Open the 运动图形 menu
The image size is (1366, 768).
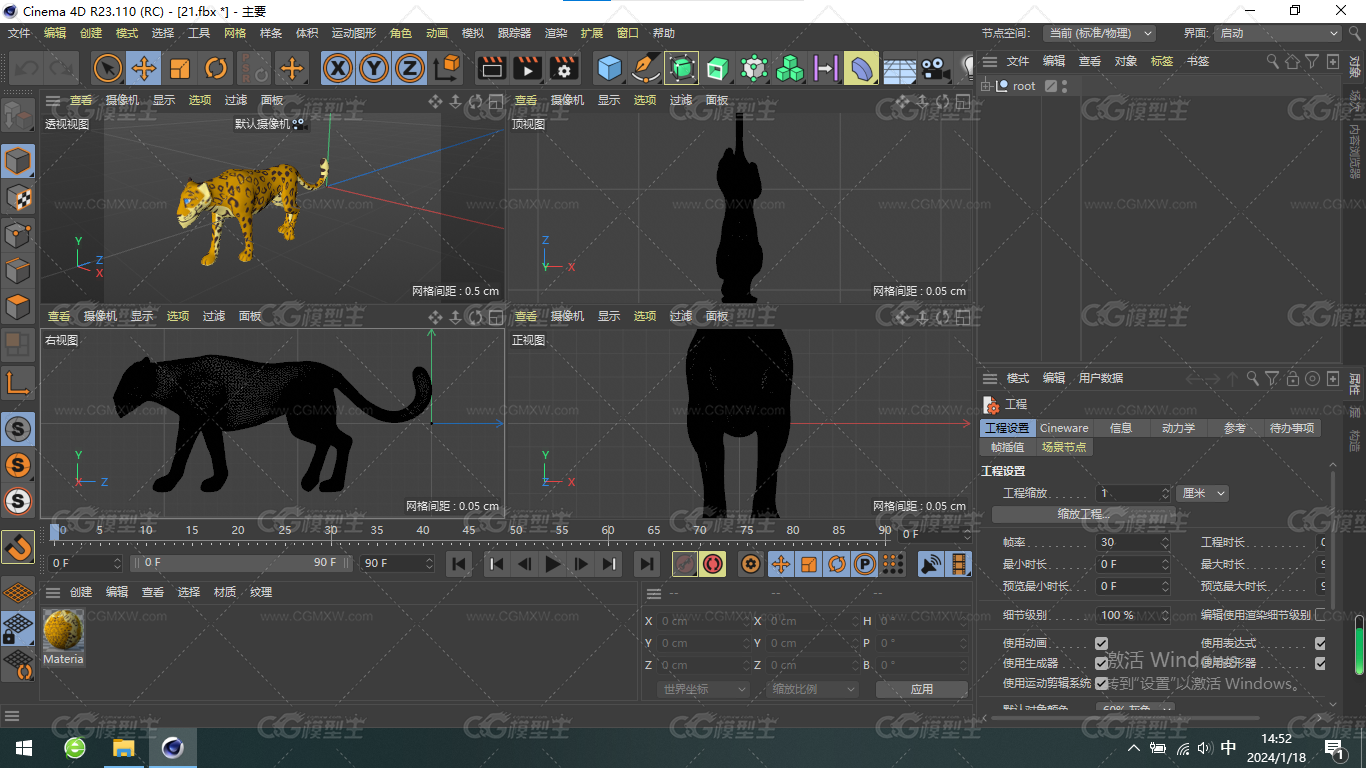point(355,33)
